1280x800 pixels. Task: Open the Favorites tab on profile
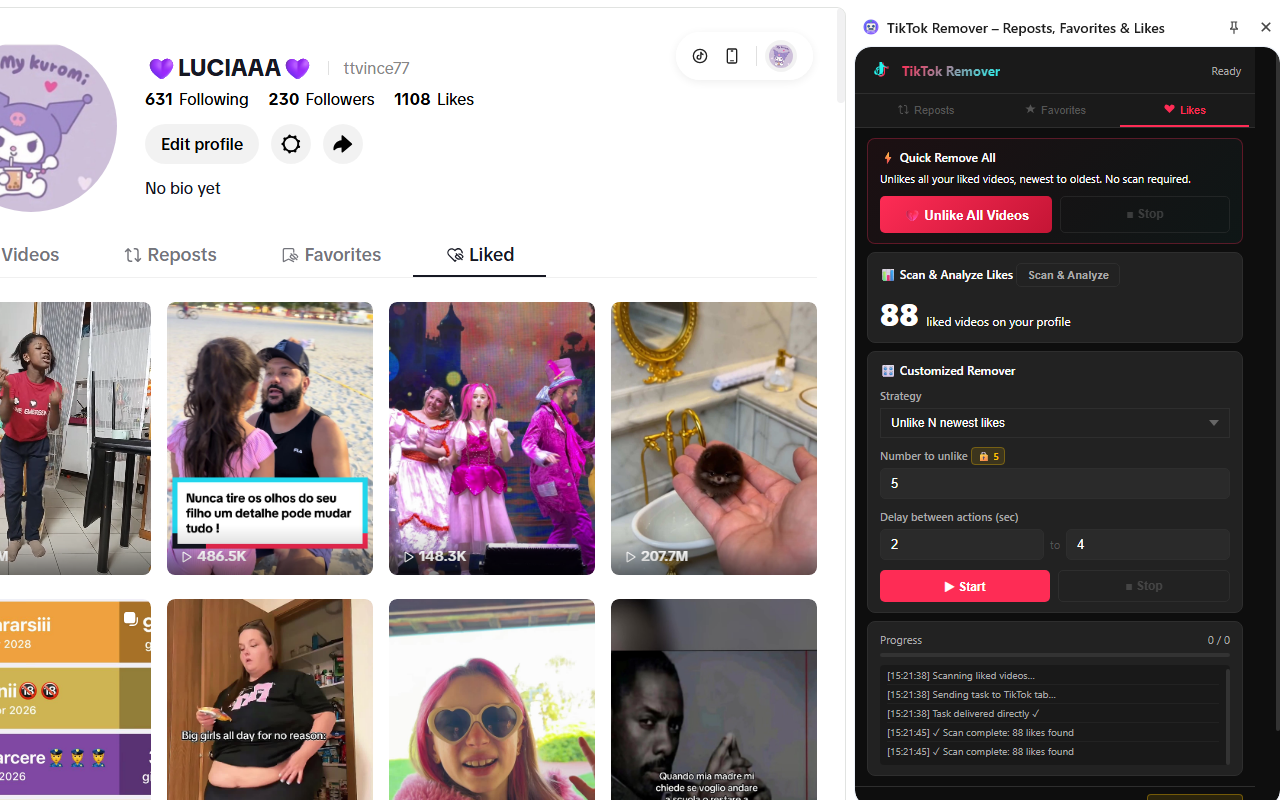[331, 255]
